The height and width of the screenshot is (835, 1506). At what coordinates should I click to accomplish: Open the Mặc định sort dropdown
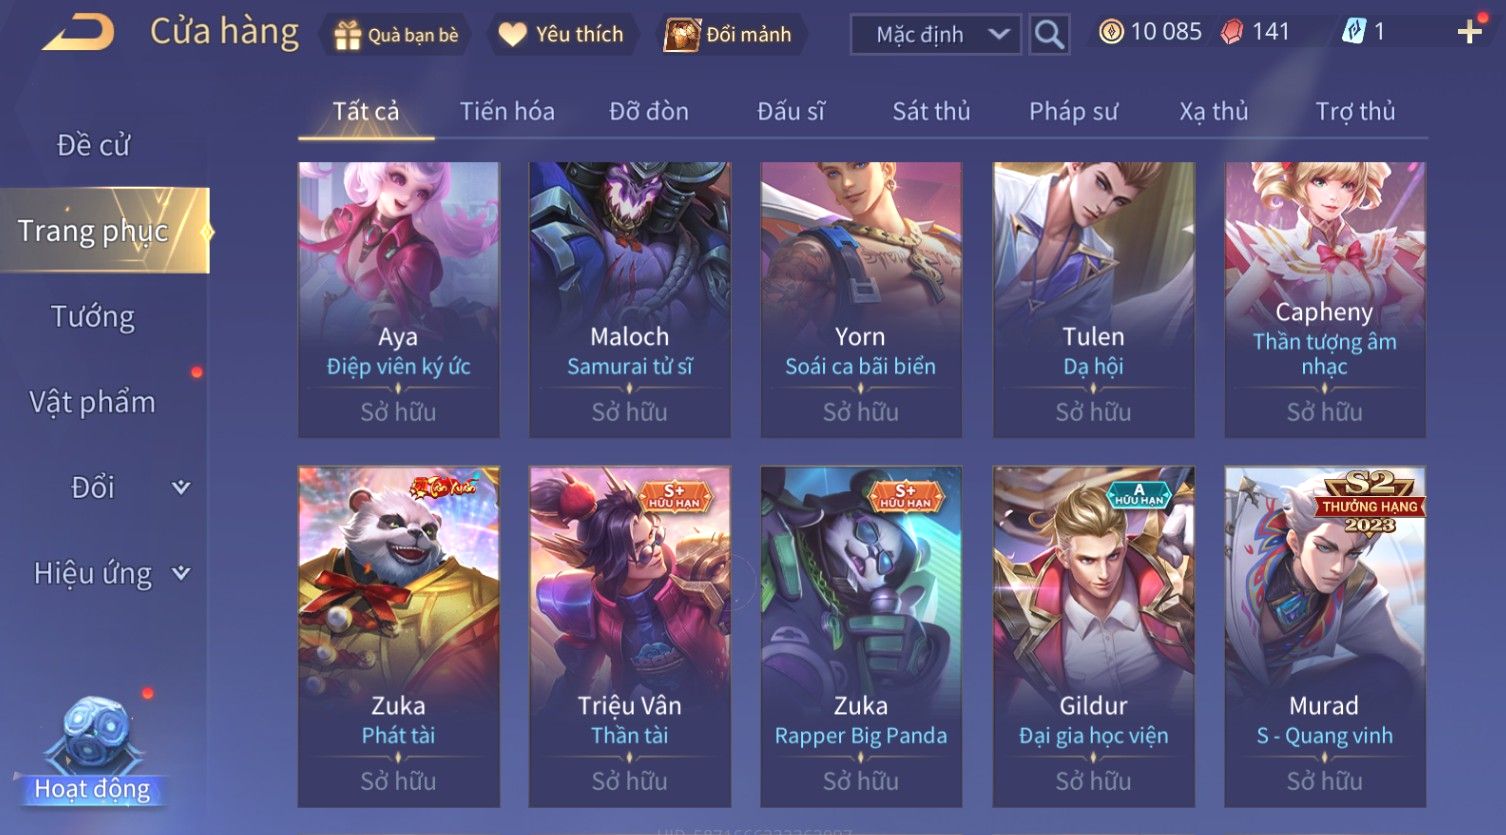pos(936,35)
